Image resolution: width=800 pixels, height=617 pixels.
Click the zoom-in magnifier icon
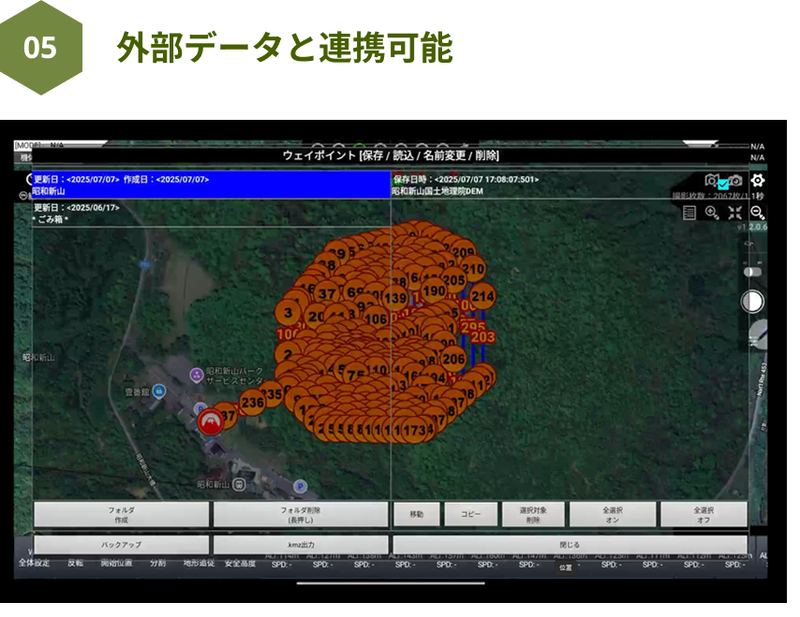712,212
